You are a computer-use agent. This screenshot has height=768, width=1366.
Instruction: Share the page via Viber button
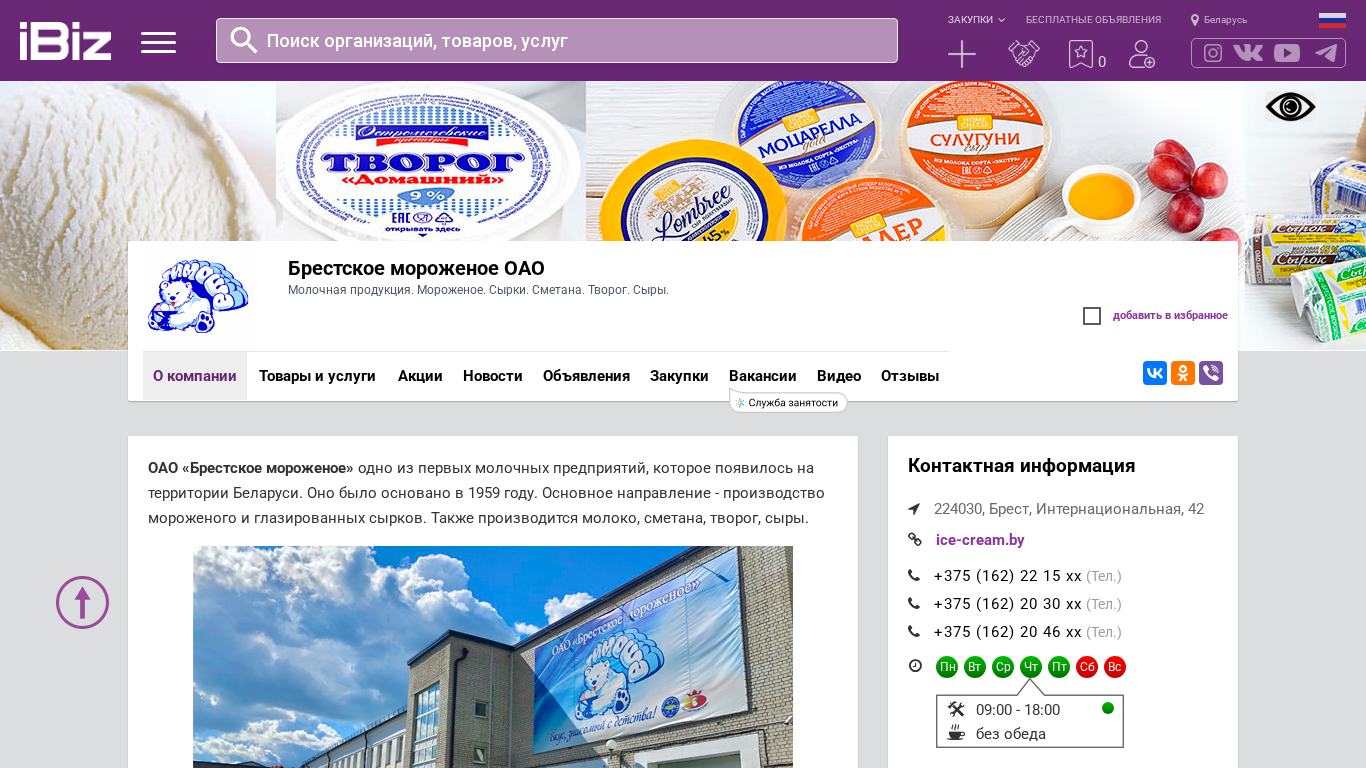pos(1211,373)
